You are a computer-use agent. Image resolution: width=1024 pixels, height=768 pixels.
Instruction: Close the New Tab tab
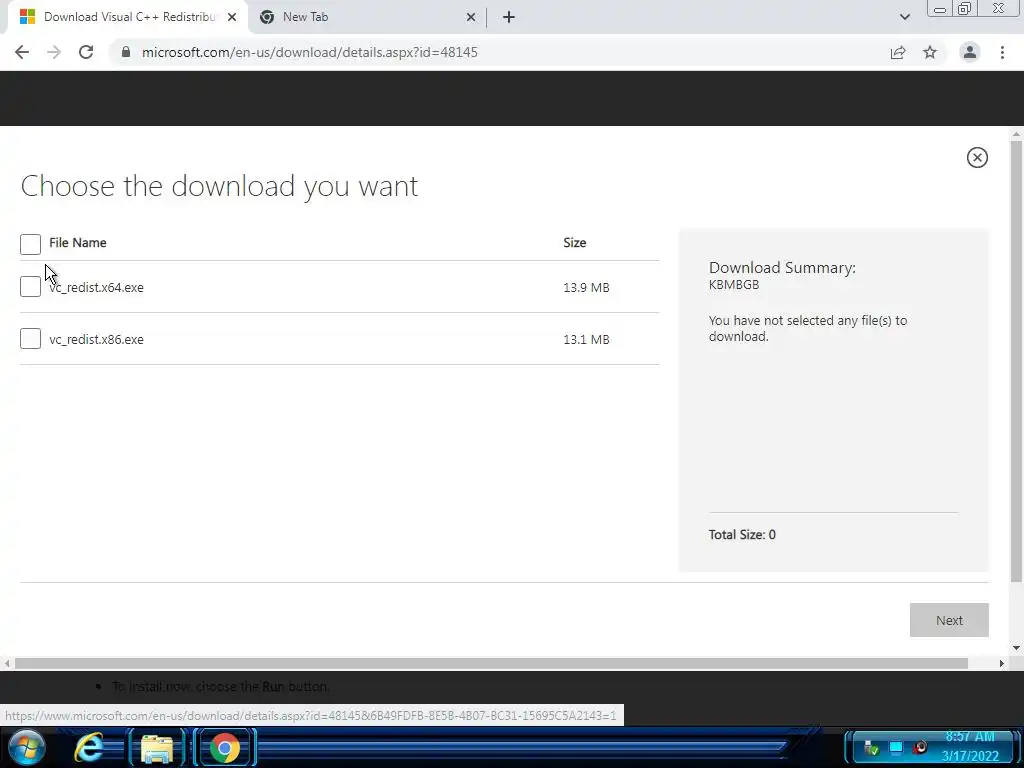(x=471, y=17)
